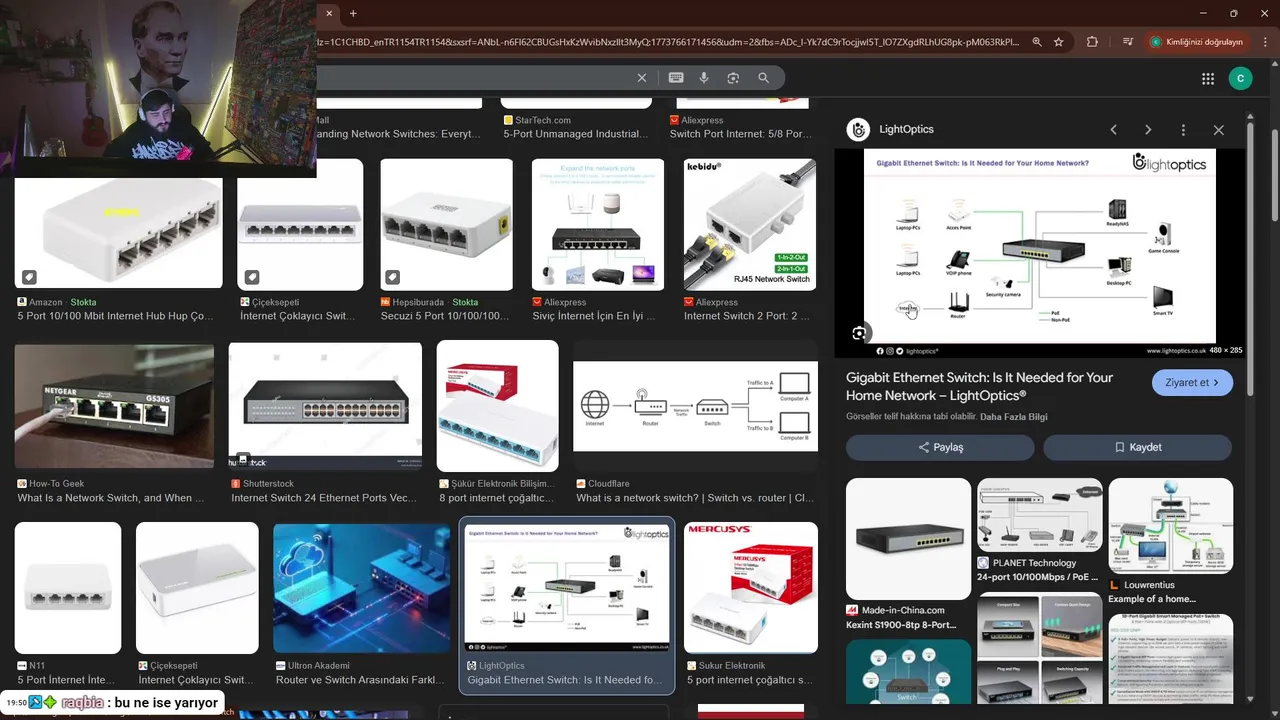Open Mercusys Sukur Elektronik box image
1280x720 pixels.
(750, 588)
